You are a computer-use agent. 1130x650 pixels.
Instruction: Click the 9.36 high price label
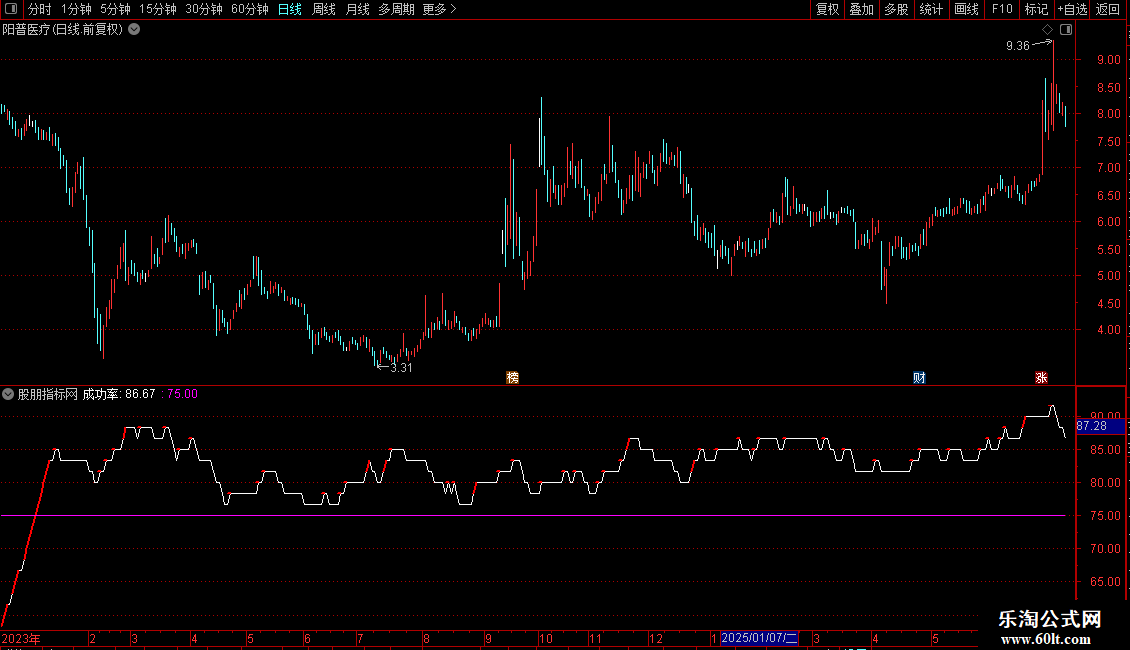(x=1018, y=46)
